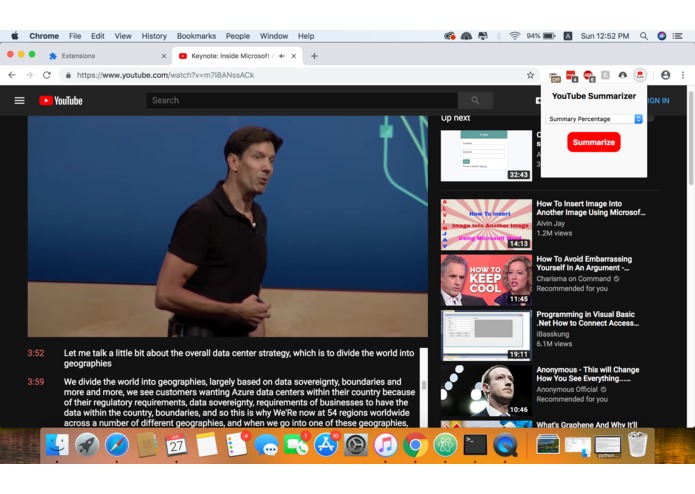Open Siri from the menu bar
The image size is (695, 494).
(661, 36)
